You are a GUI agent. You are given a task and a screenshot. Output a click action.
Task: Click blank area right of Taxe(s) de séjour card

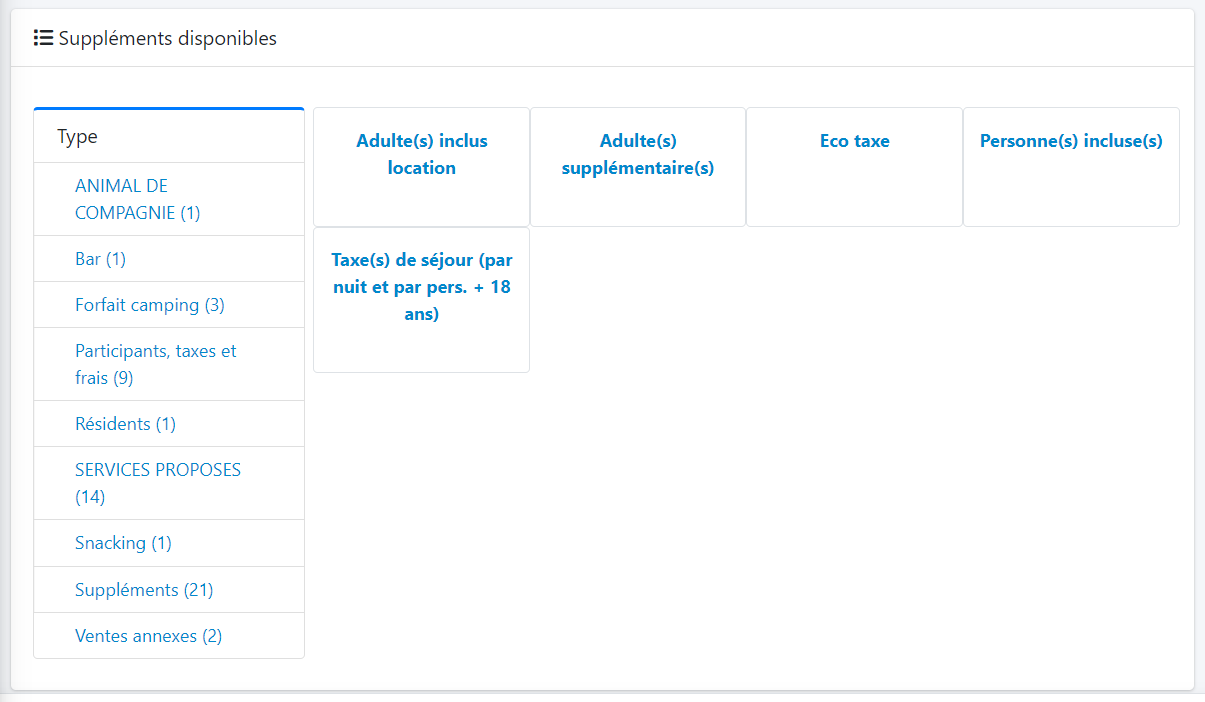pos(750,300)
